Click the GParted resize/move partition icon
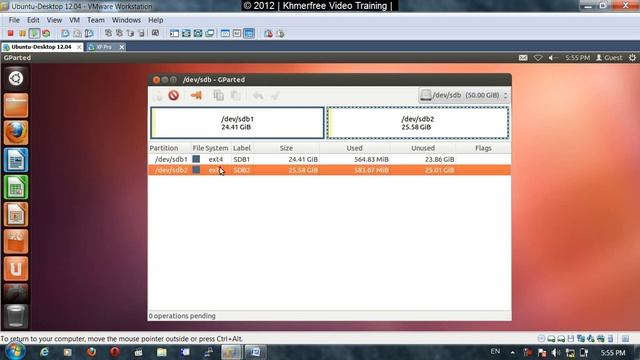This screenshot has height=360, width=640. click(196, 96)
